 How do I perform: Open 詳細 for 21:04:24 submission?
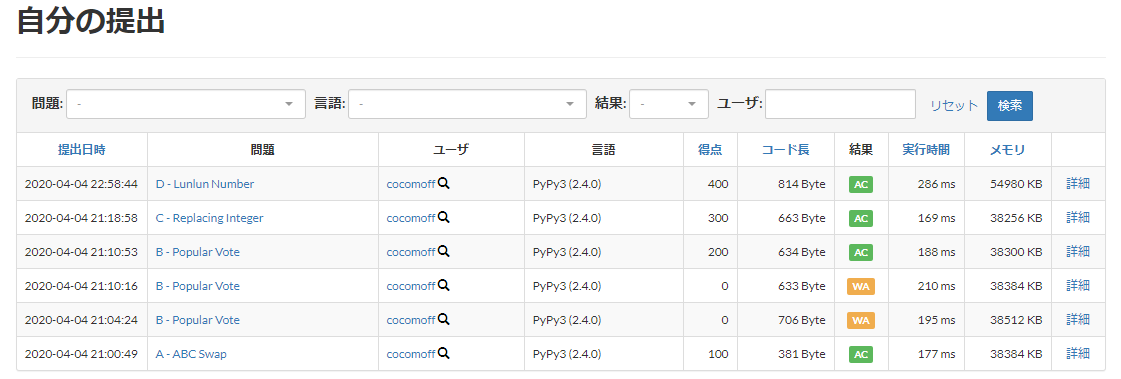1078,319
